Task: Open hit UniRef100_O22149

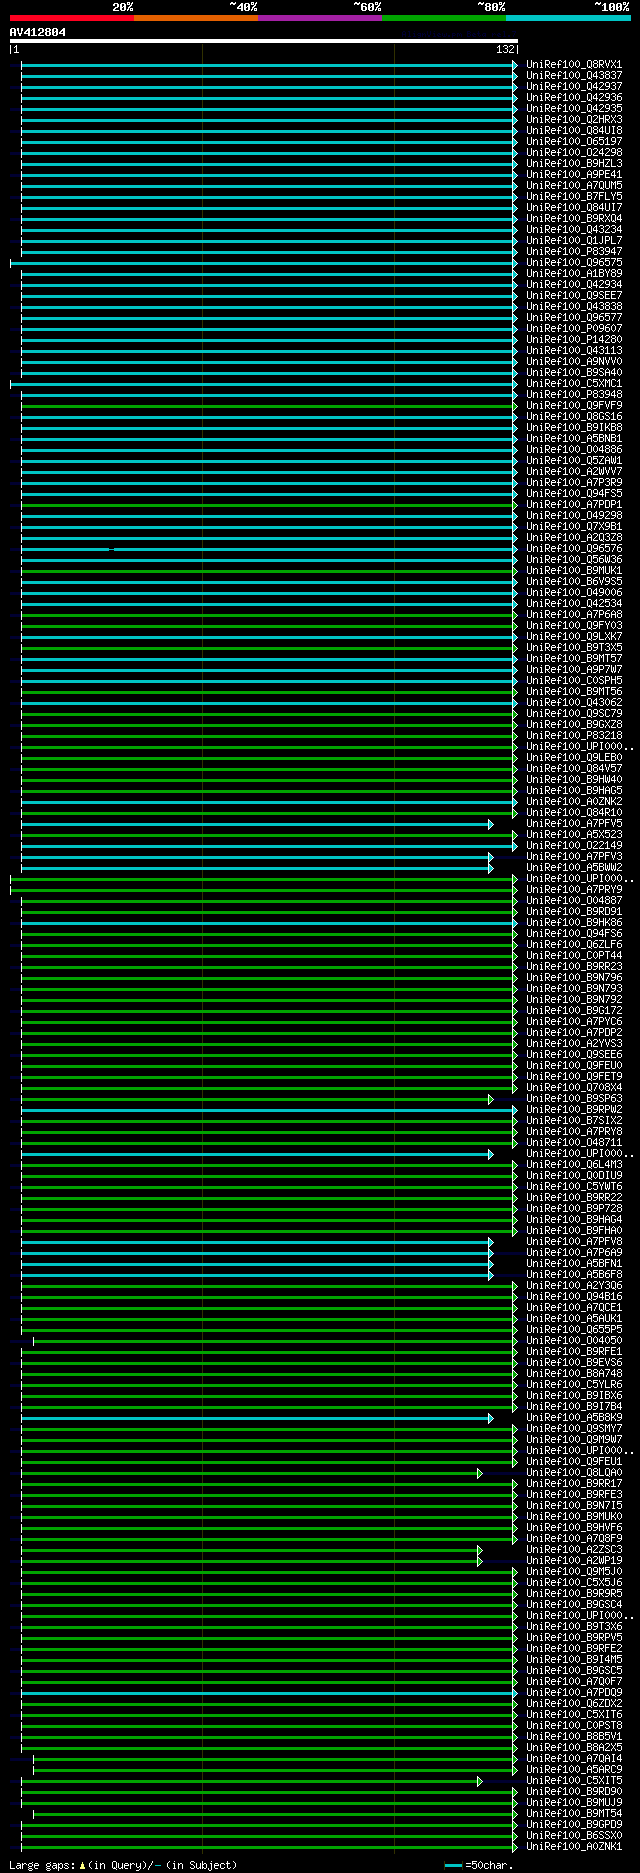Action: pyautogui.click(x=574, y=845)
